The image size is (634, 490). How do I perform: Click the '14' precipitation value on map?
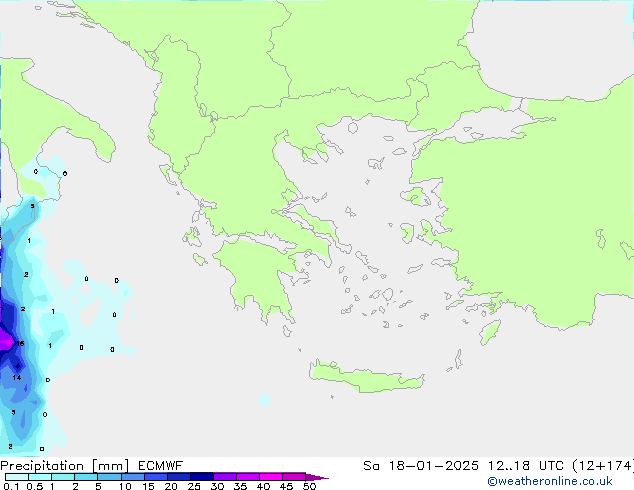pyautogui.click(x=17, y=378)
